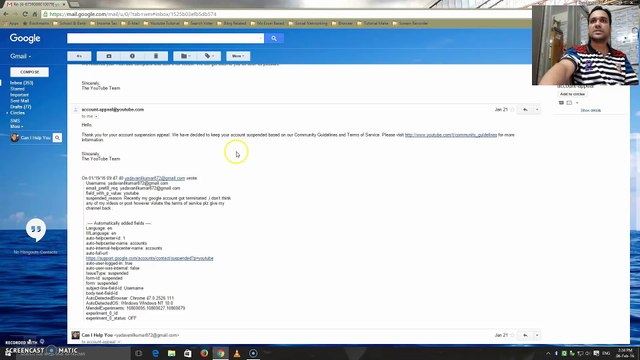
Task: Click the Back to Inbox arrow button
Action: (x=79, y=56)
